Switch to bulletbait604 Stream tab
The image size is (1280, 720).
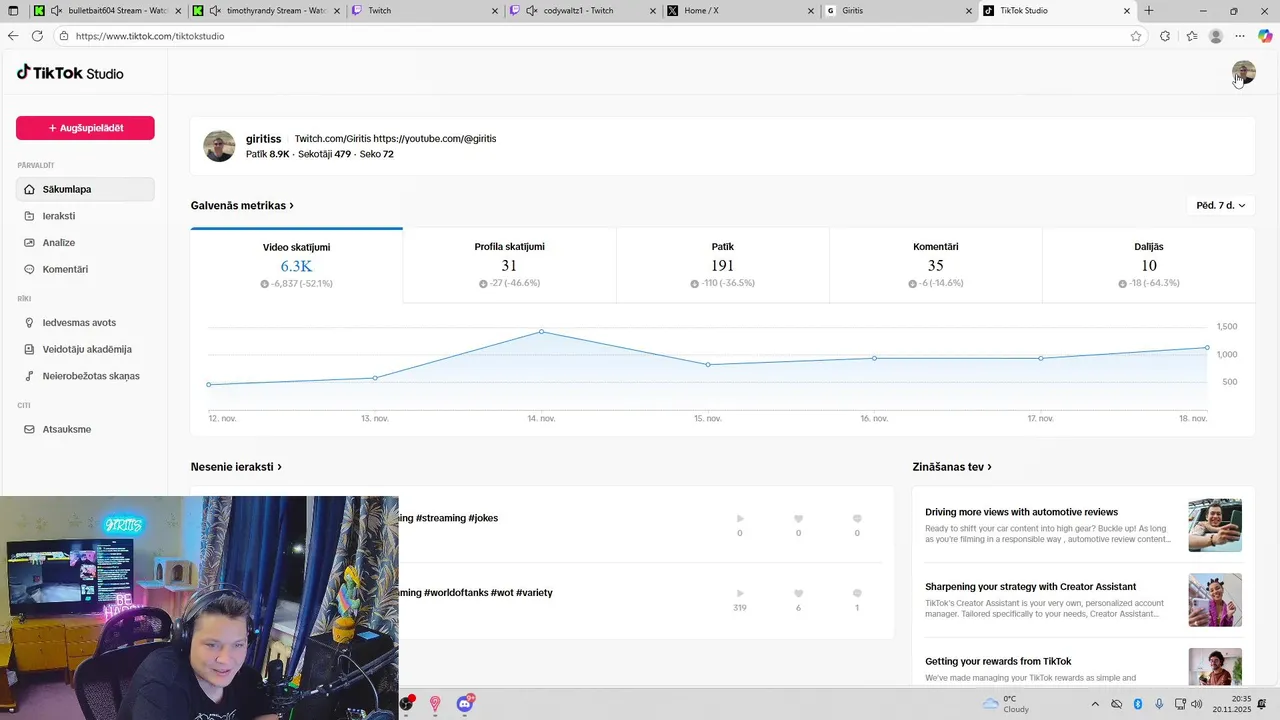108,11
